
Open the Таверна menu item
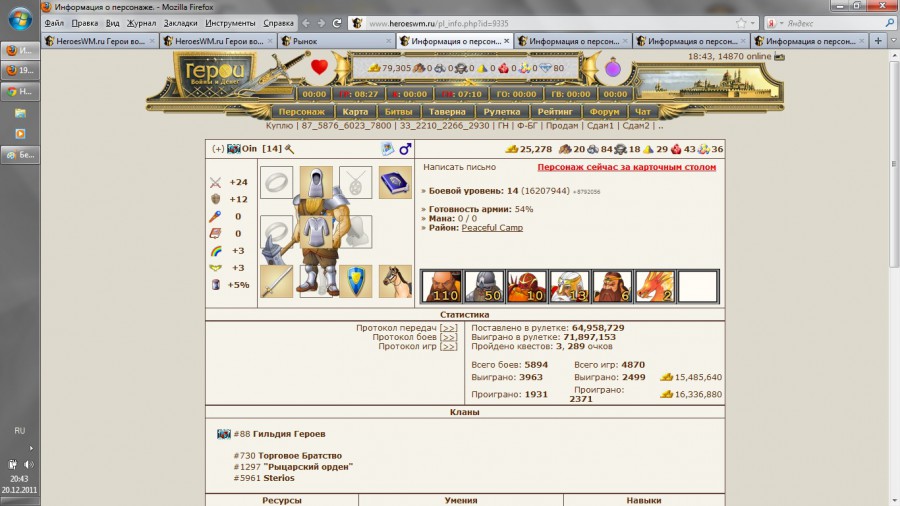(447, 112)
